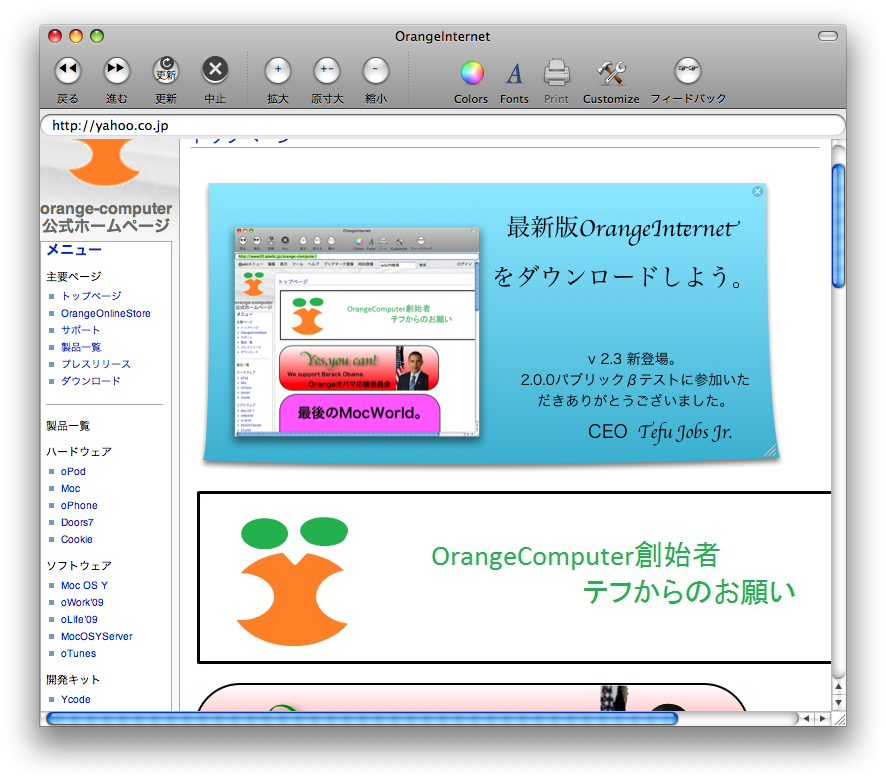Open the トップページ link in sidebar

click(91, 296)
